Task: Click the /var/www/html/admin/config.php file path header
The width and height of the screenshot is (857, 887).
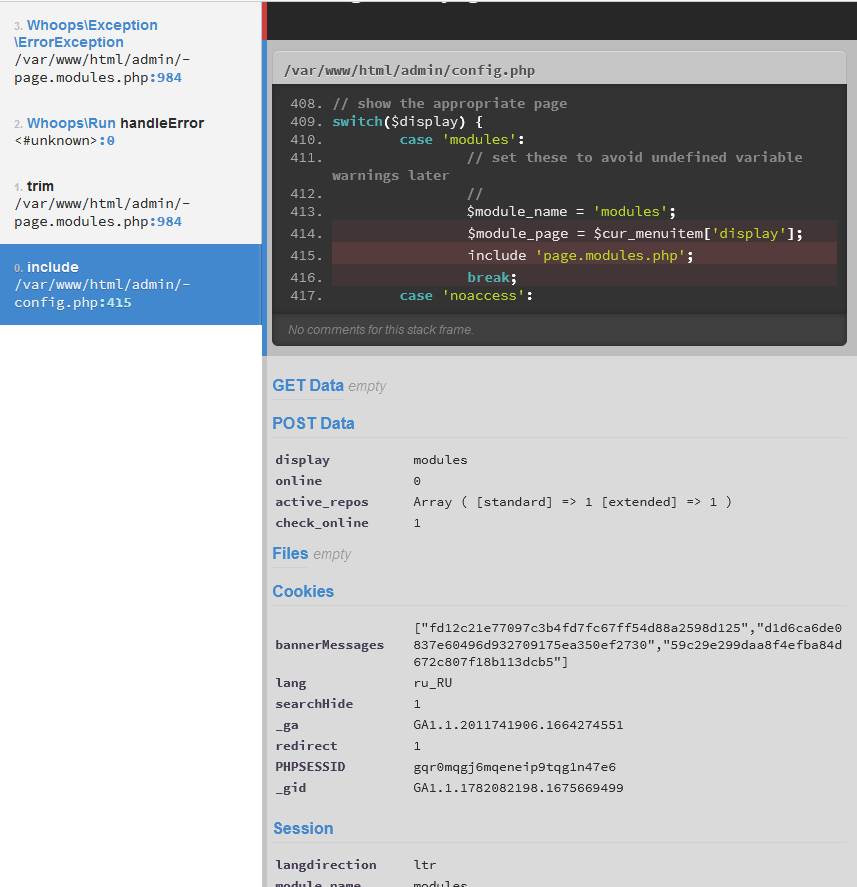Action: [409, 70]
